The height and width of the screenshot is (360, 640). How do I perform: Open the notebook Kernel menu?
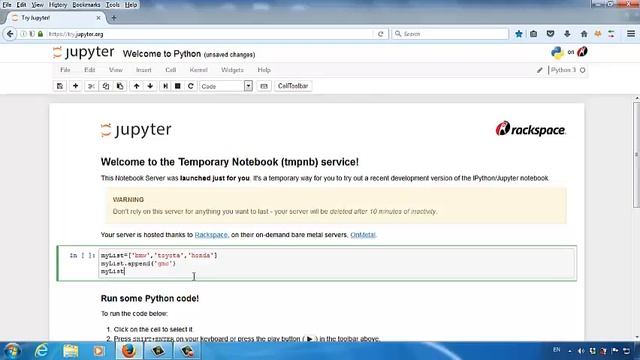click(199, 70)
